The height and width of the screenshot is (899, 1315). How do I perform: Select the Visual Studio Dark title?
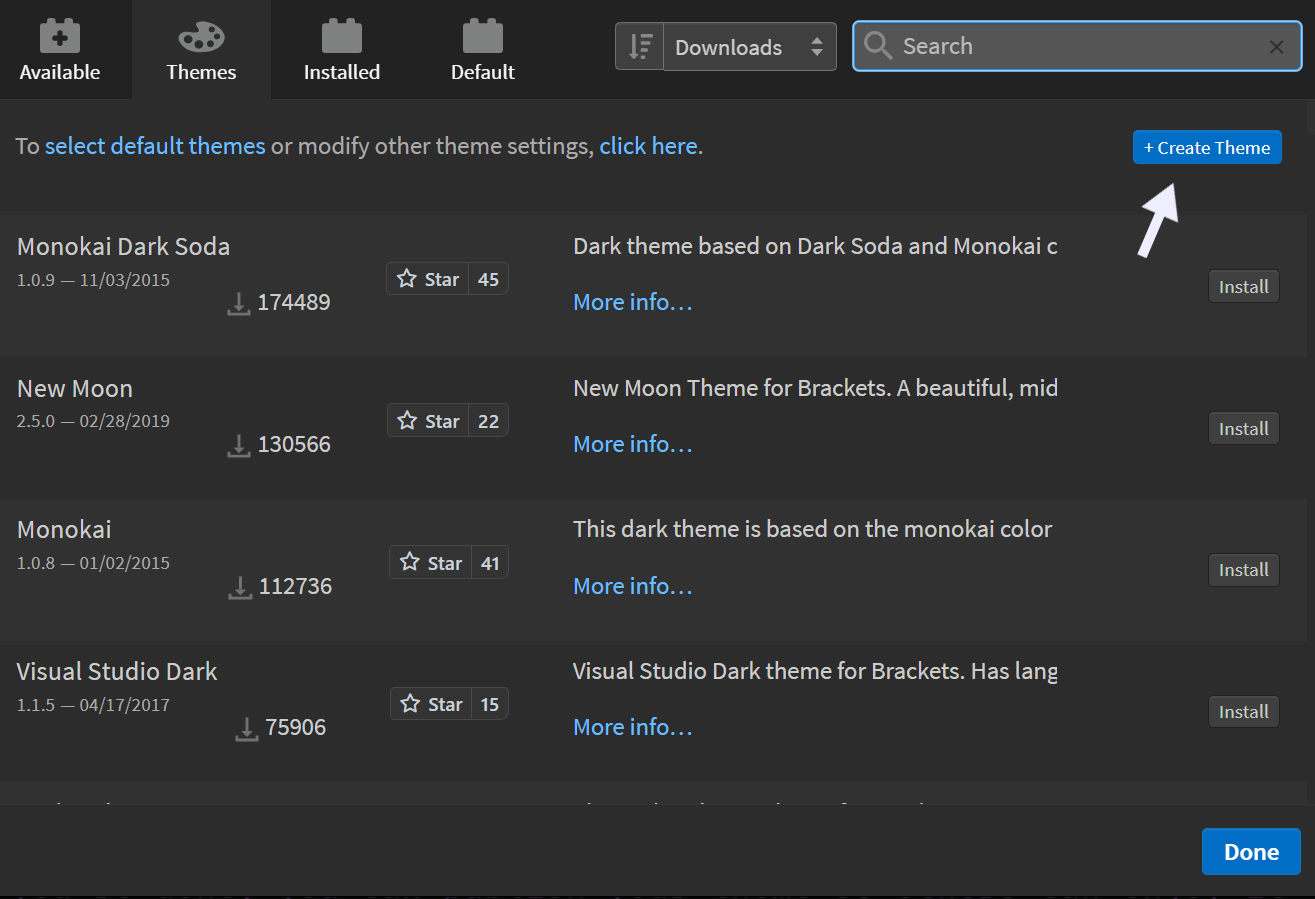coord(117,671)
